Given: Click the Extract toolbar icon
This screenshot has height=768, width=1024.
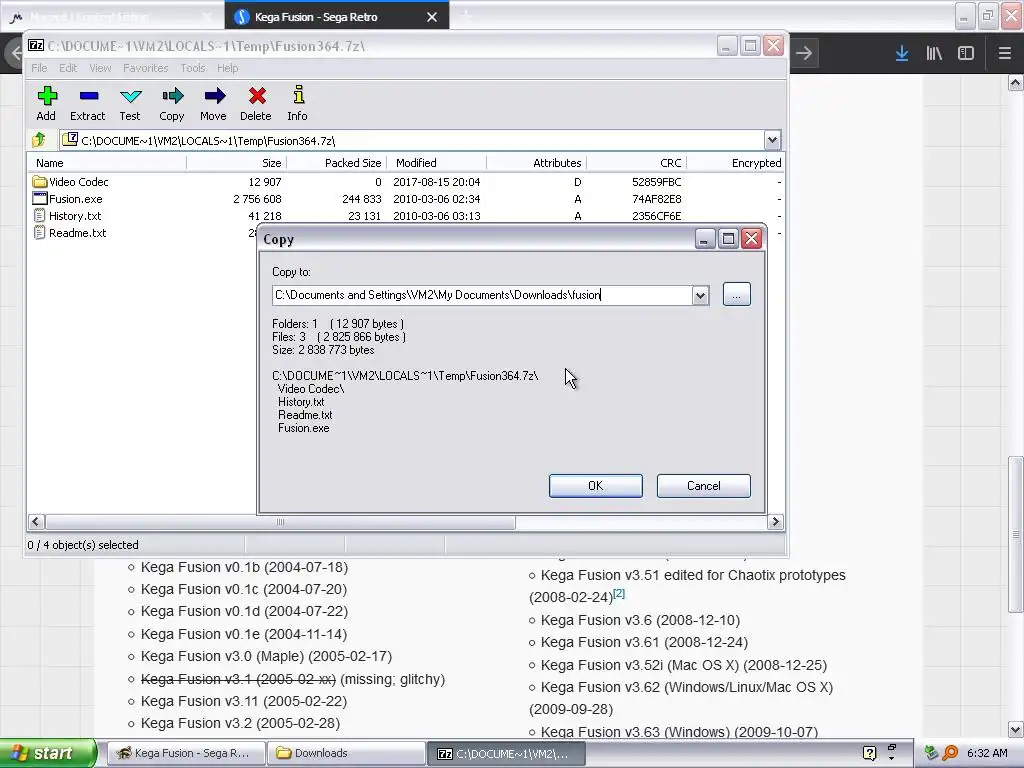Looking at the screenshot, I should [88, 103].
